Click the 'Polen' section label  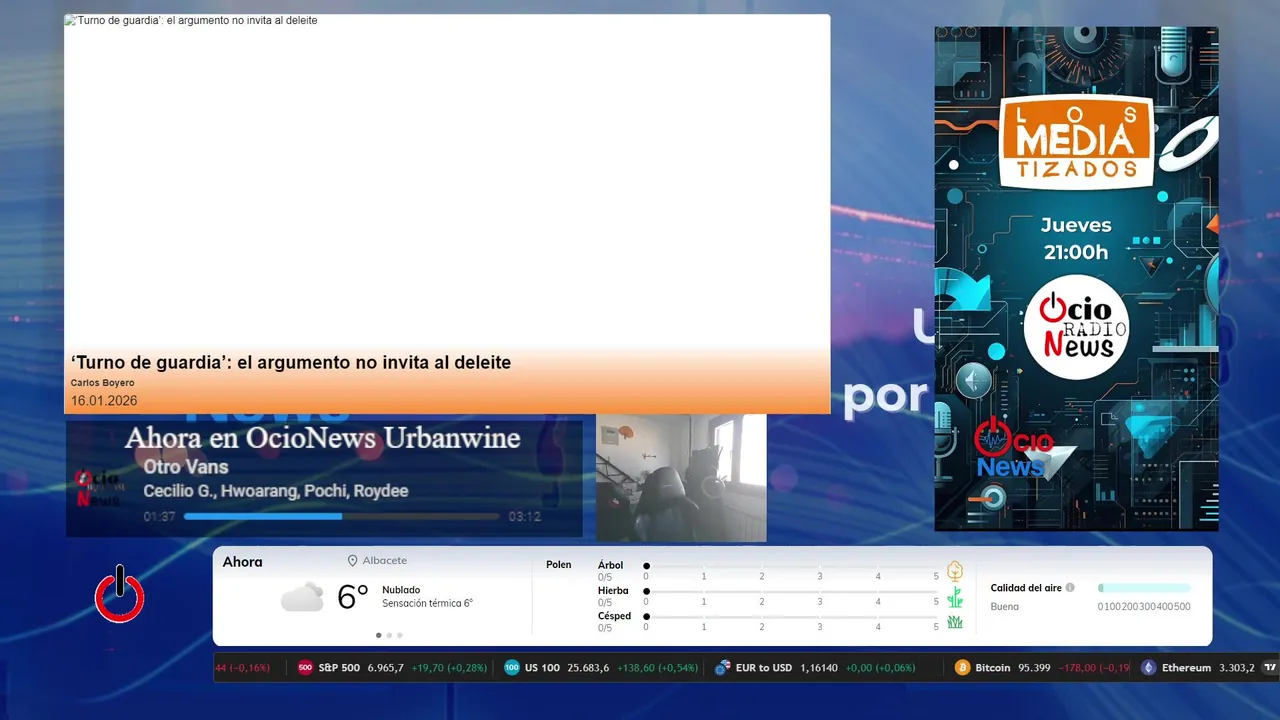click(559, 565)
